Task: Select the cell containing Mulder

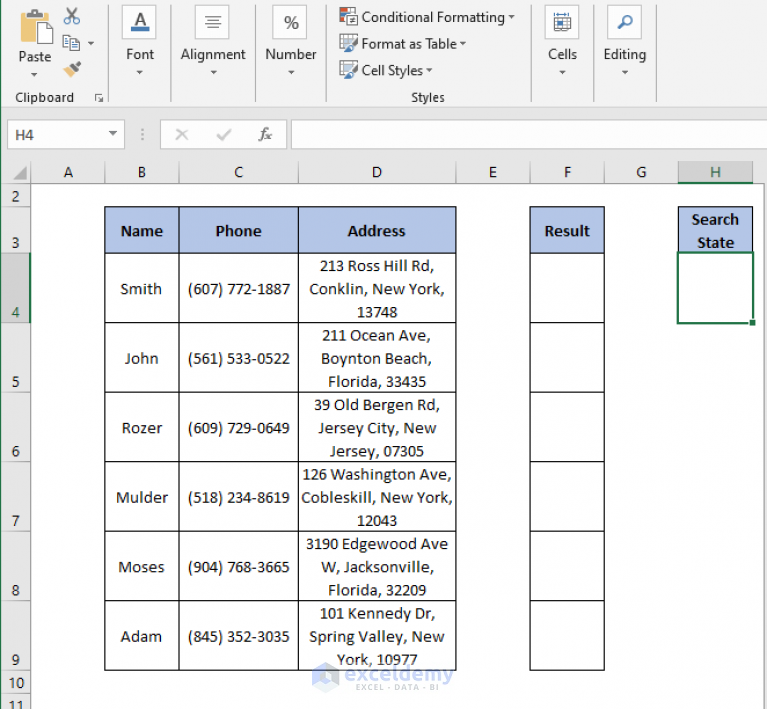Action: point(142,497)
